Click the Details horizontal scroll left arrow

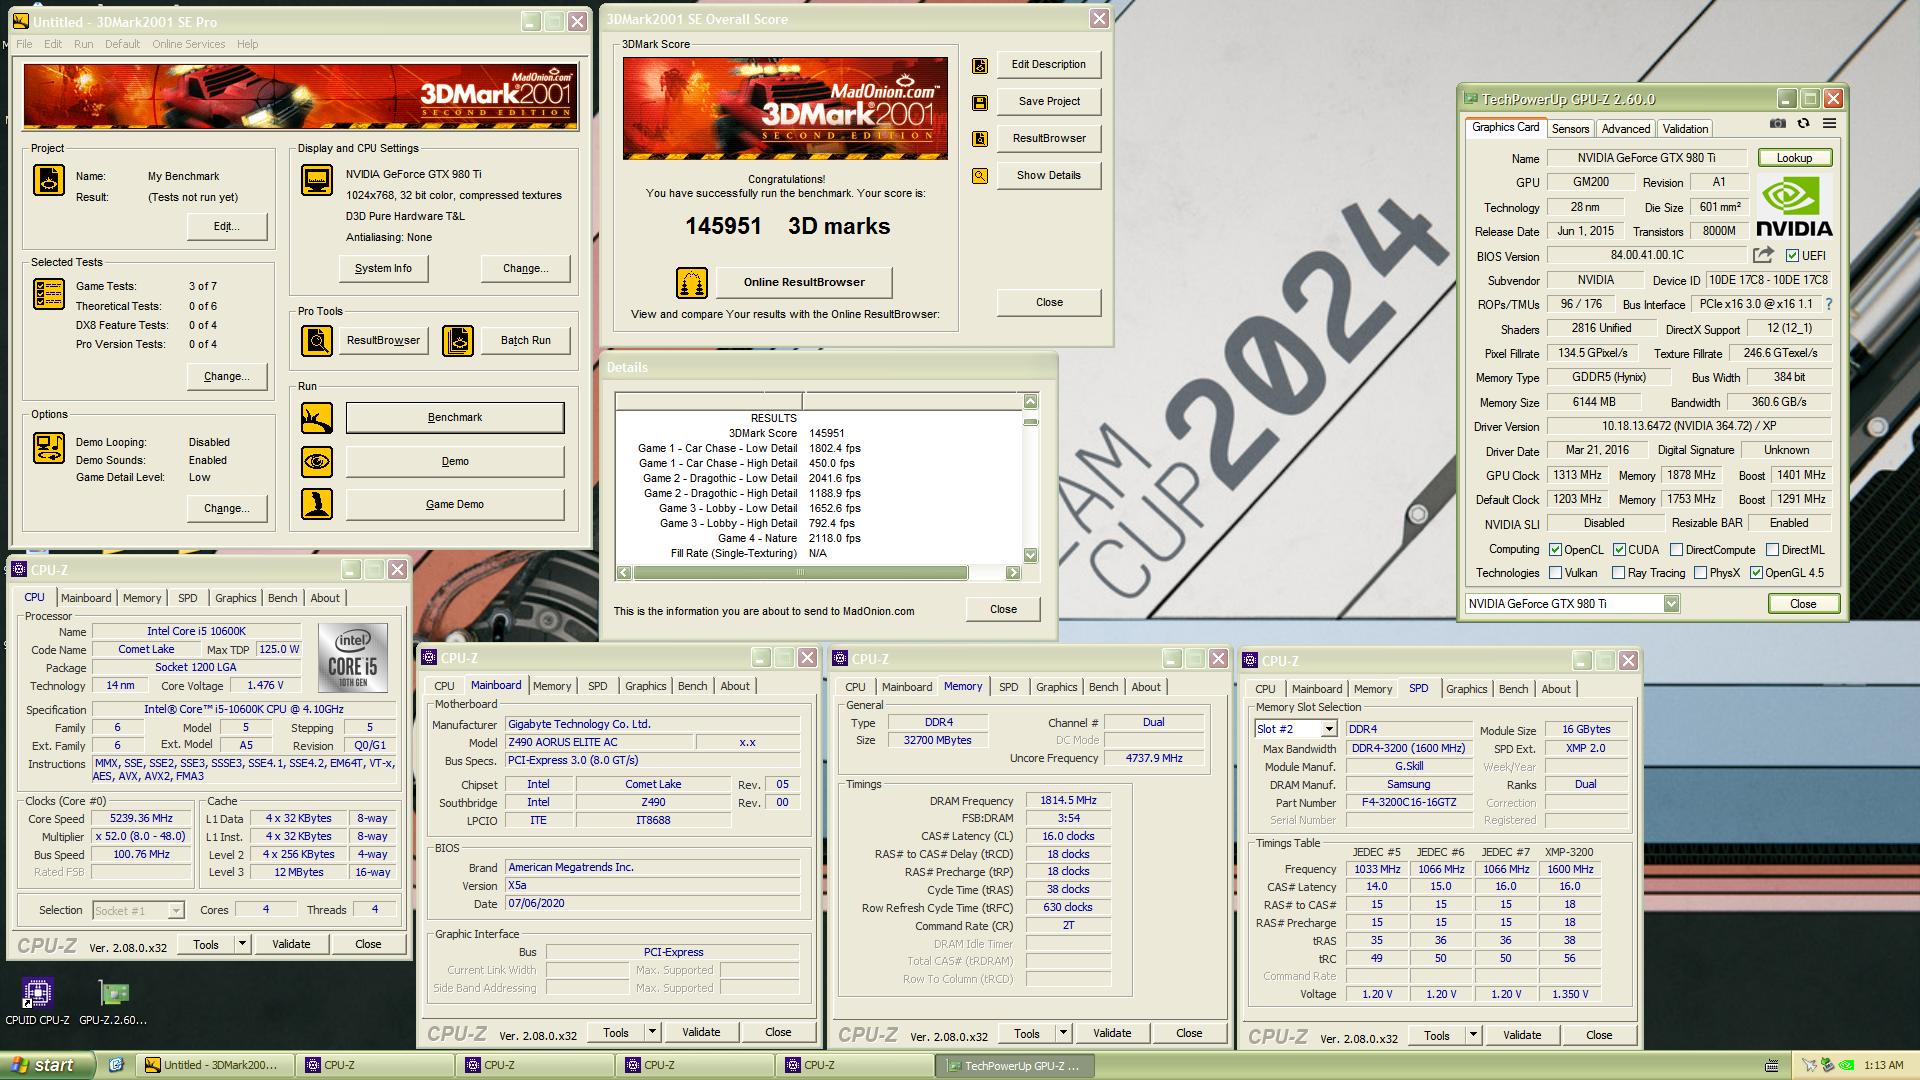click(624, 573)
